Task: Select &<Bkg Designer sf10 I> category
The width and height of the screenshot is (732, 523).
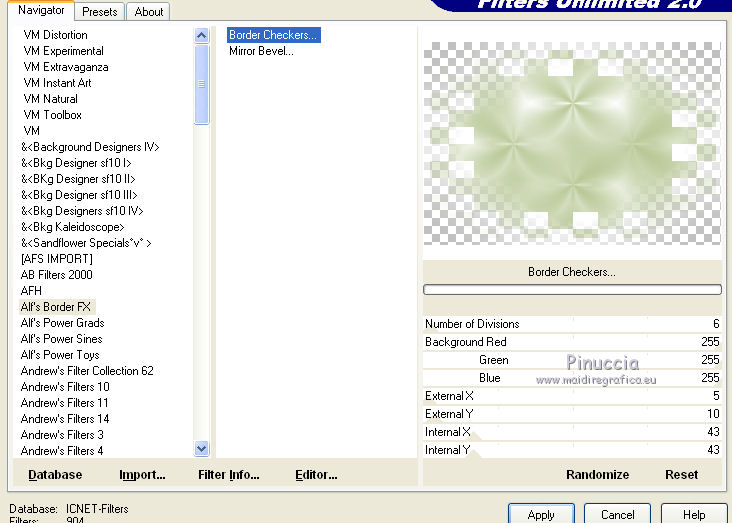Action: click(76, 163)
